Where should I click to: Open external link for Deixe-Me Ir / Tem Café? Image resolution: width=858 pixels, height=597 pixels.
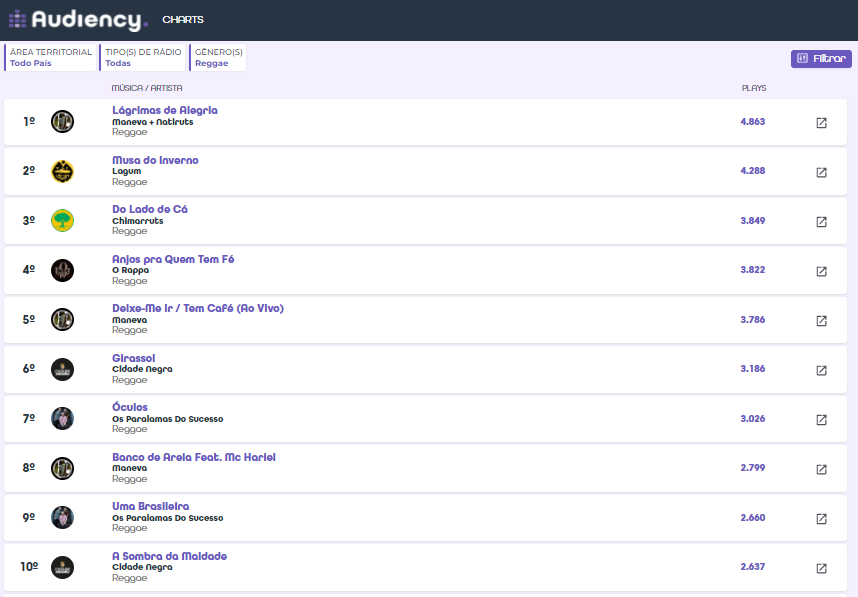tap(821, 321)
